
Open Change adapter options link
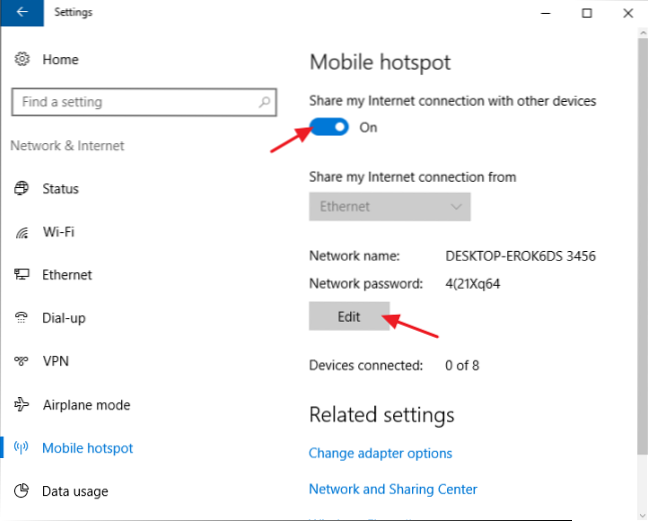[x=380, y=453]
